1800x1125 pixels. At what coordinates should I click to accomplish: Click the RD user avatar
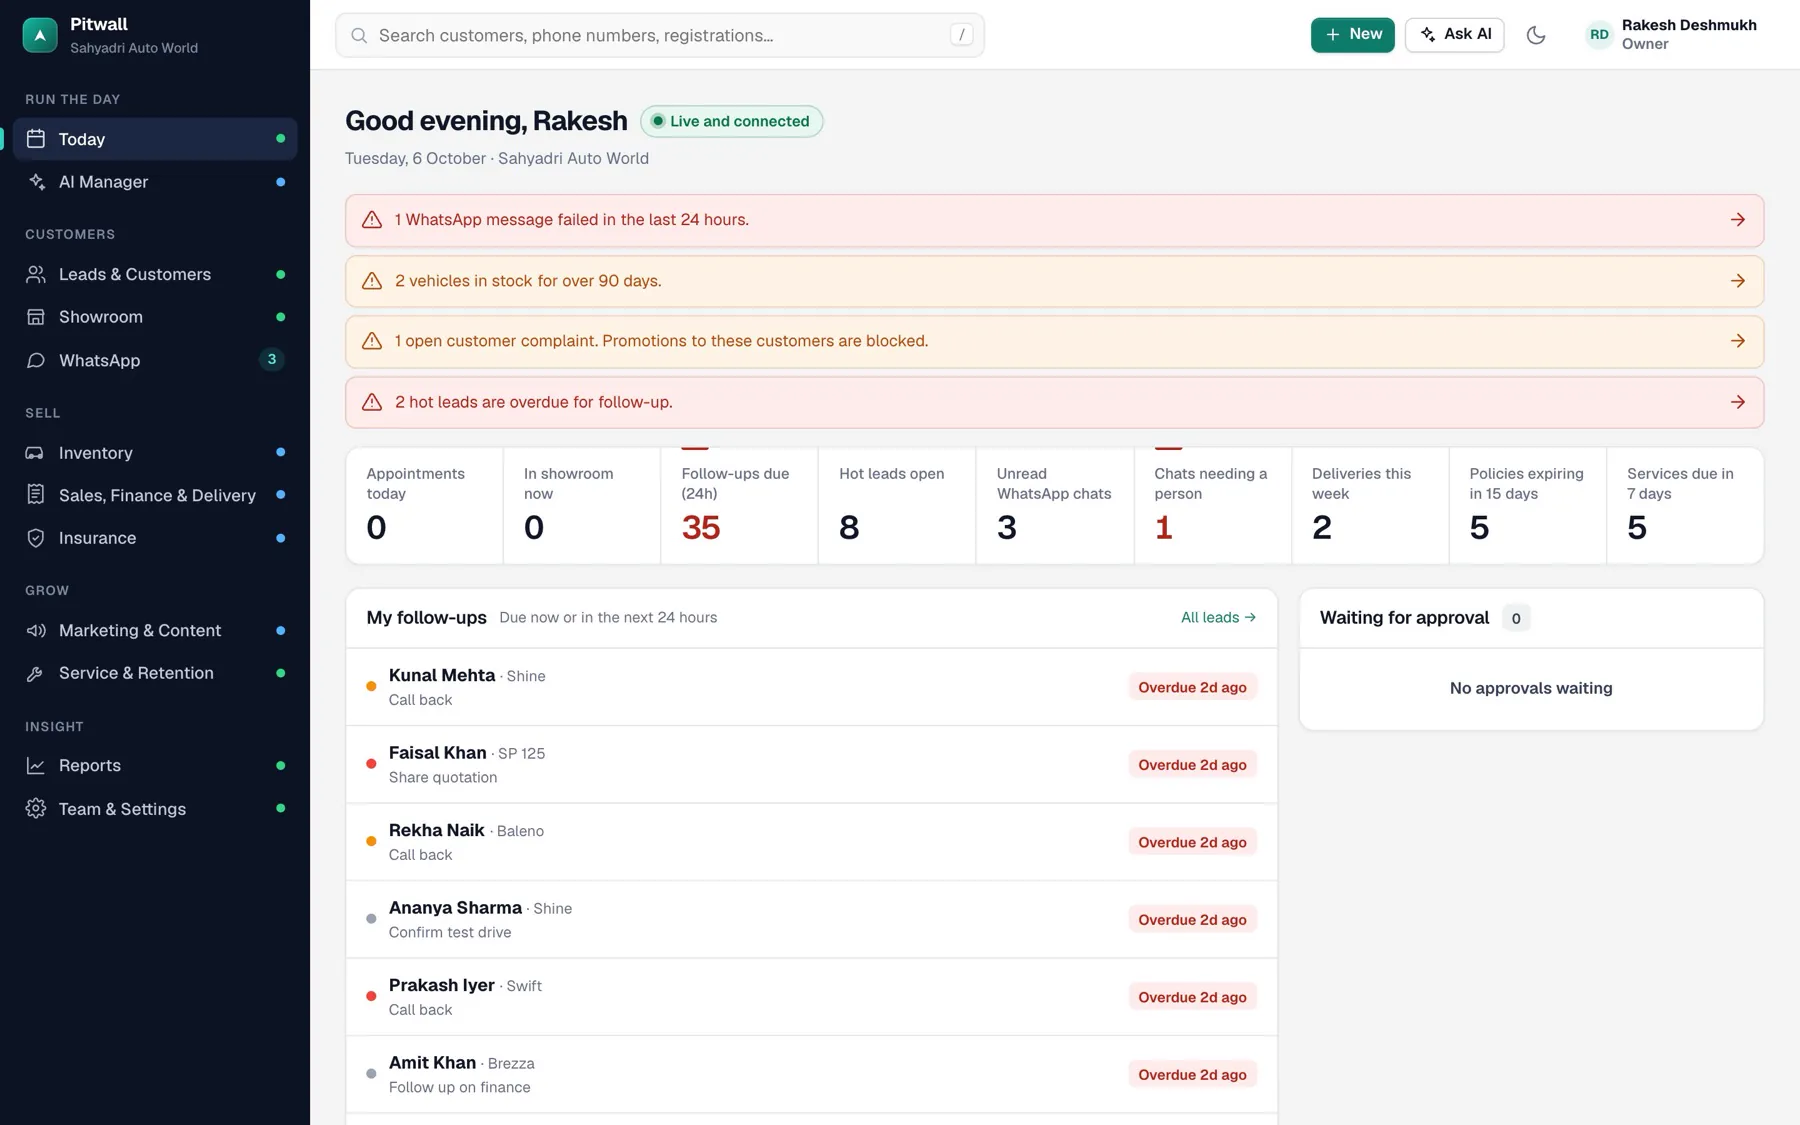point(1599,35)
